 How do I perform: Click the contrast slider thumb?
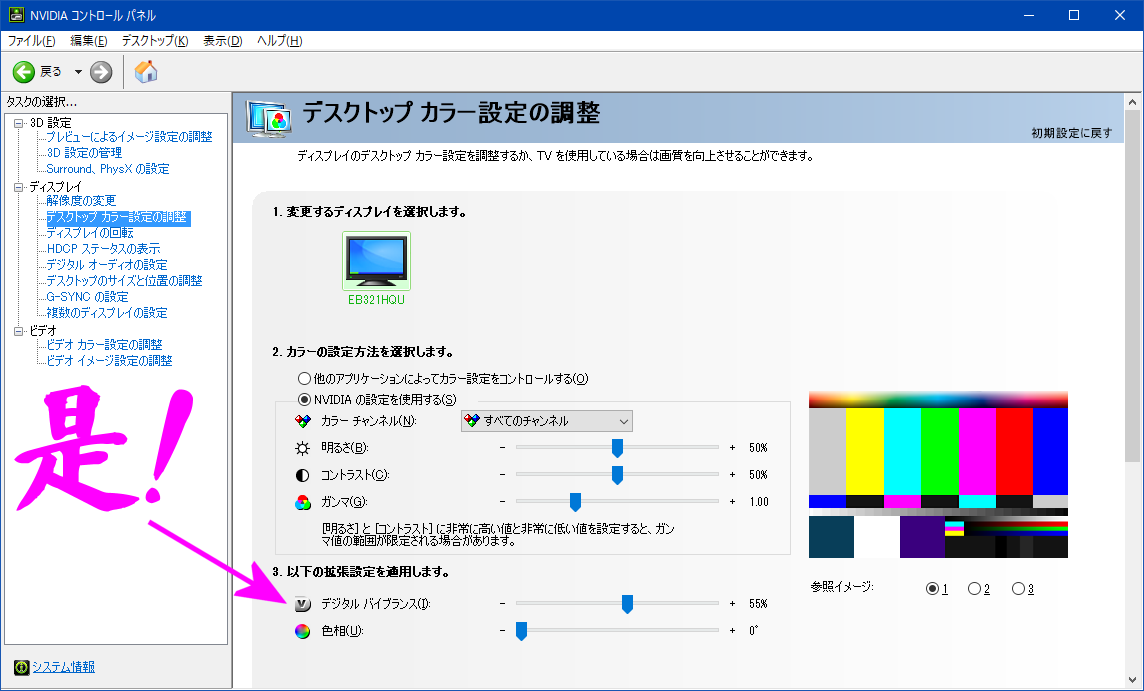[617, 475]
